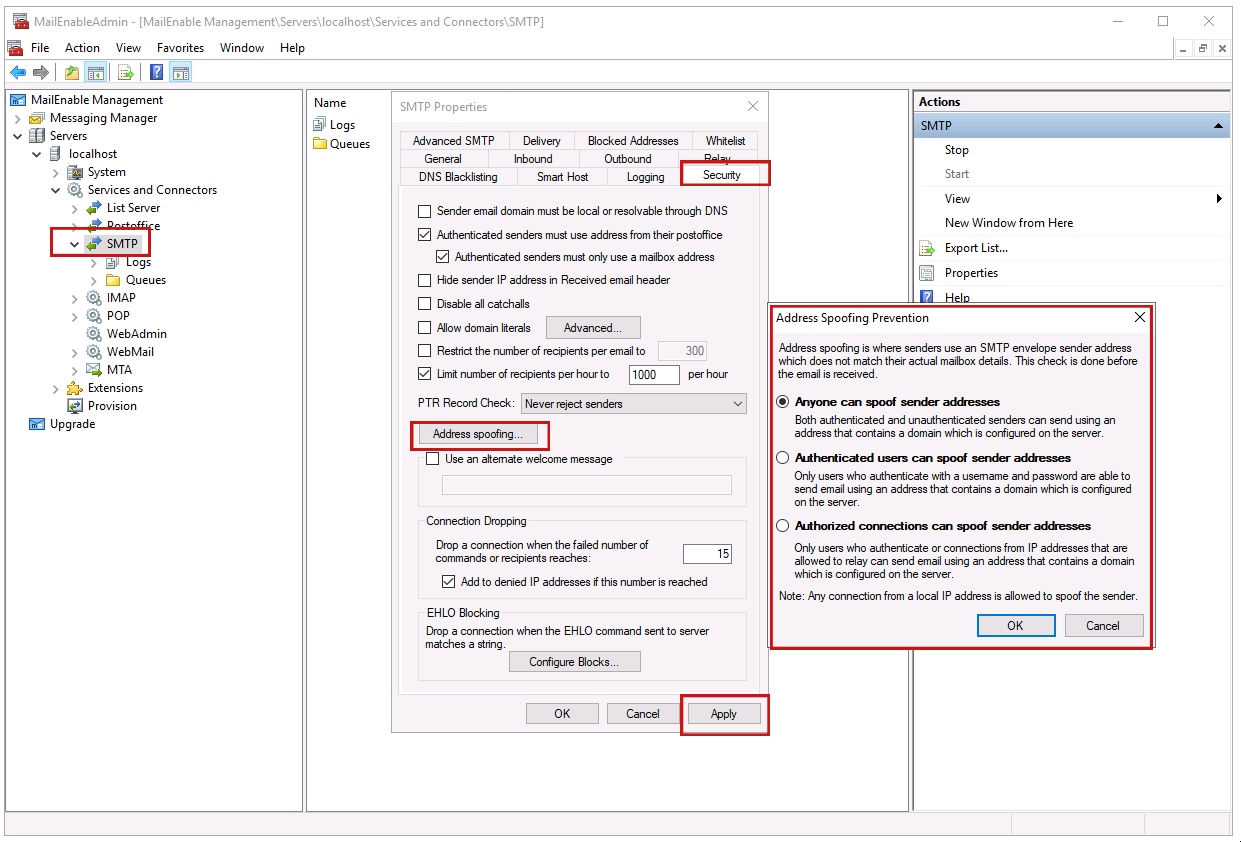
Task: Click the Servers node icon in tree
Action: pyautogui.click(x=37, y=136)
